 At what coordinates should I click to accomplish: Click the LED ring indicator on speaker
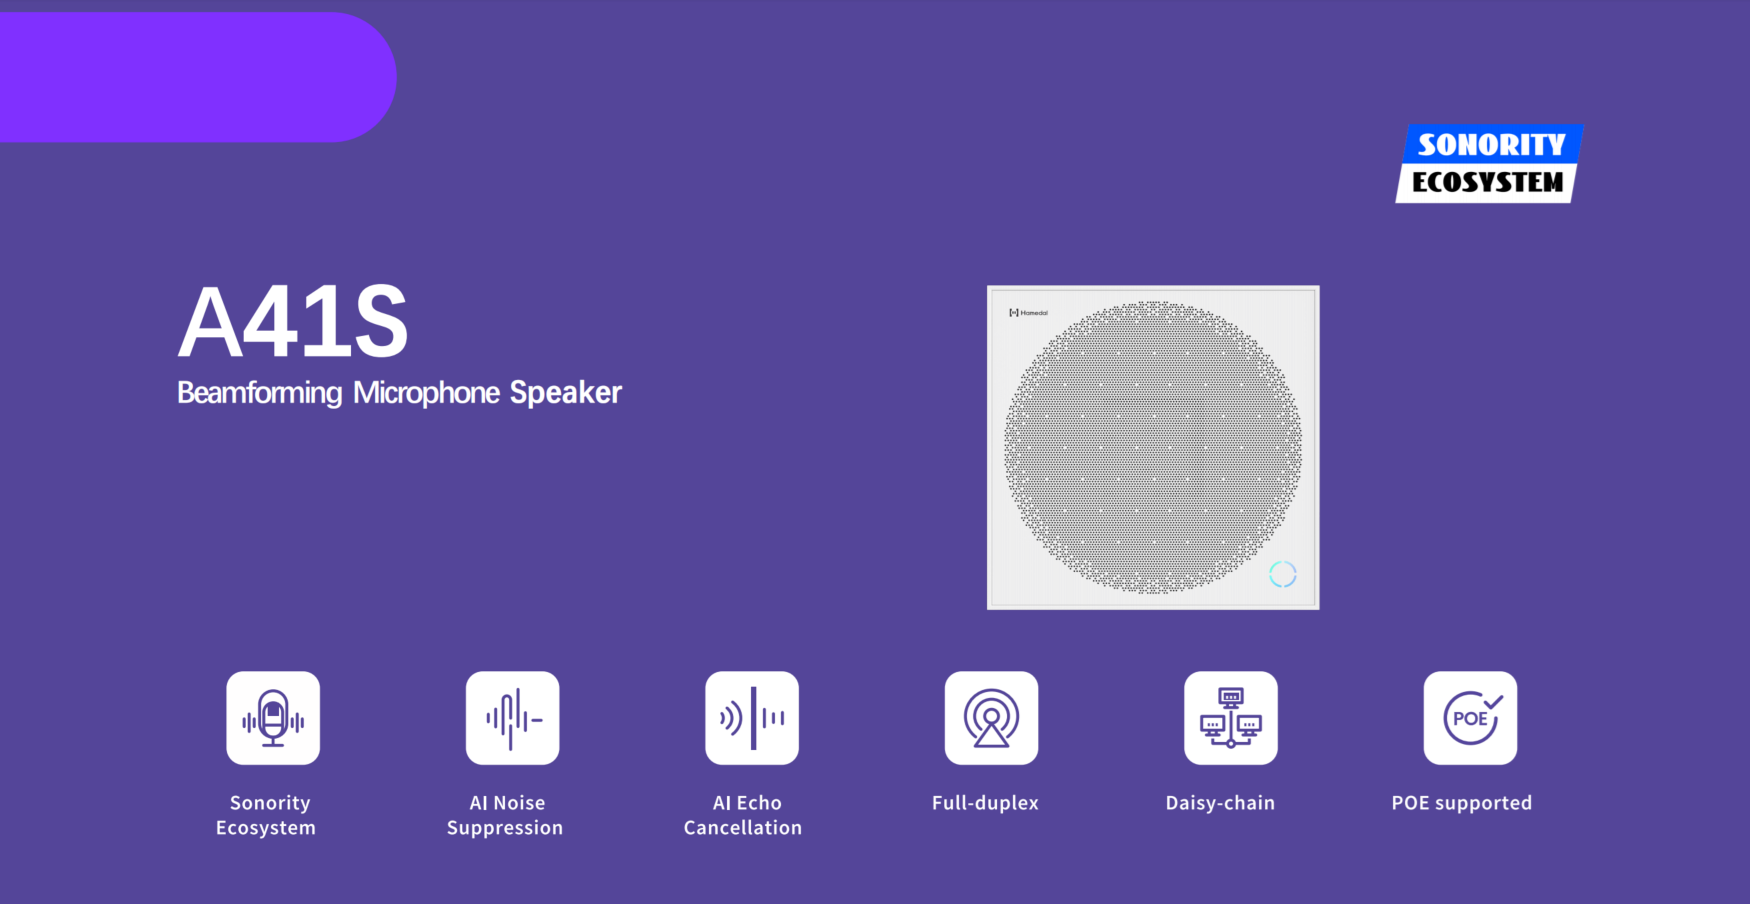[x=1283, y=574]
